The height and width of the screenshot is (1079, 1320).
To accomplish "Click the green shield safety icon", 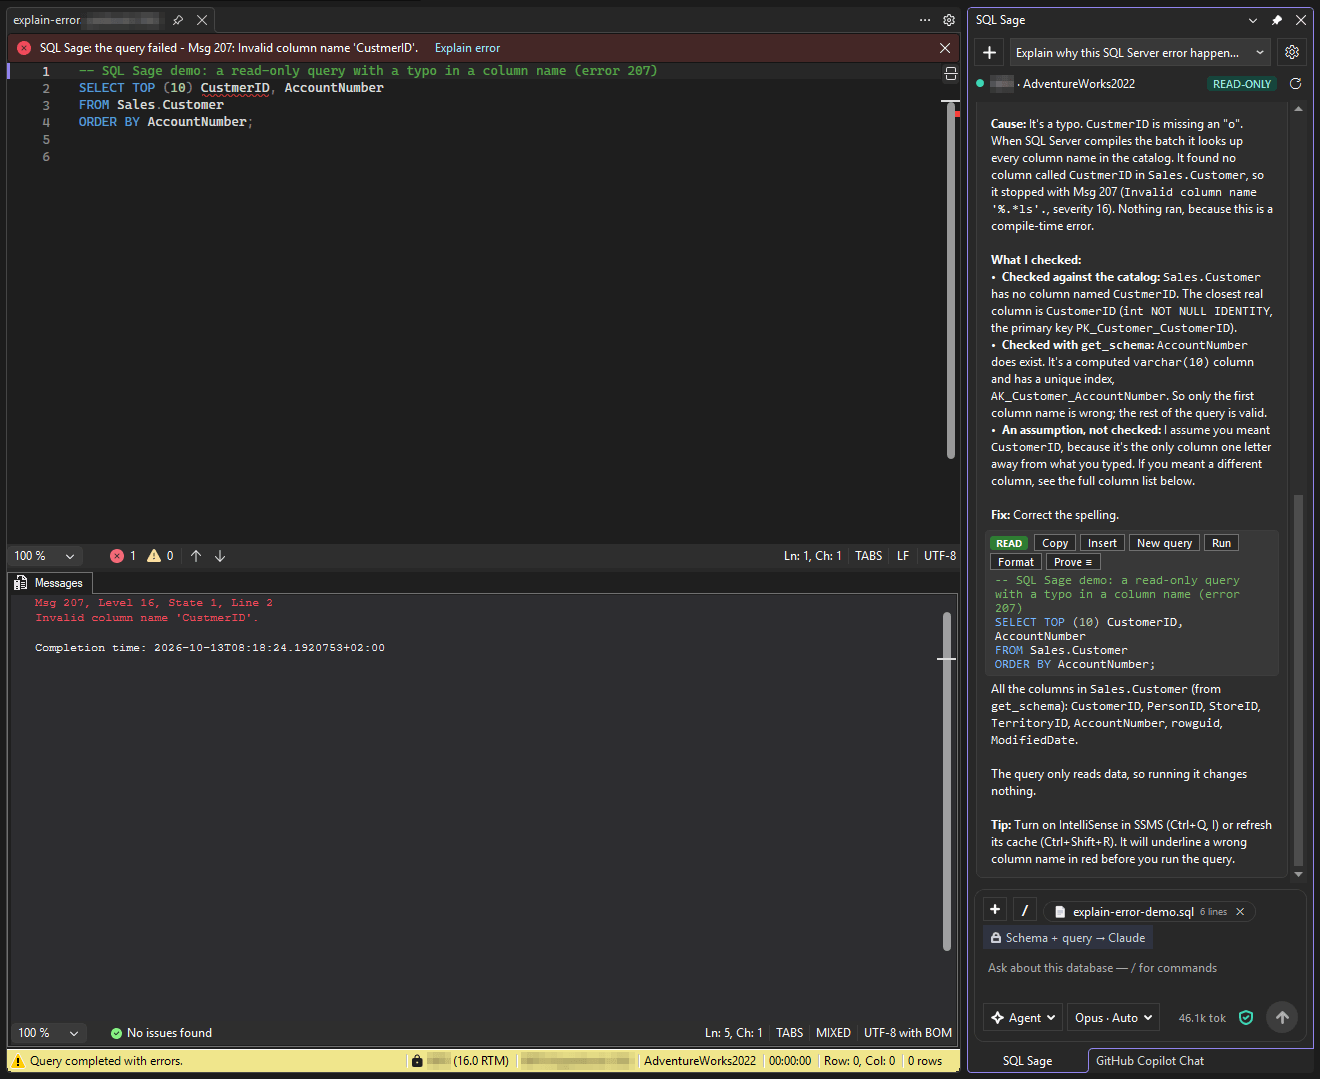I will (x=1246, y=1018).
